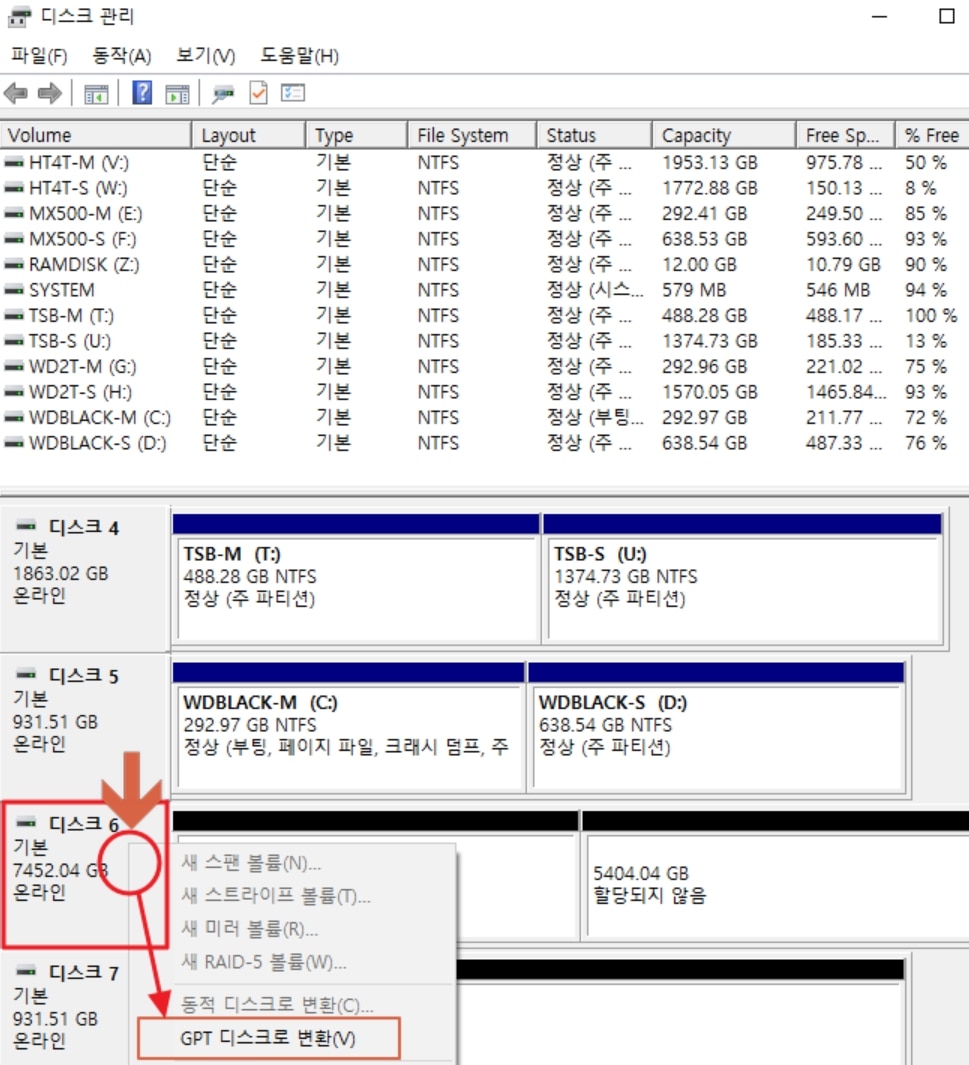969x1065 pixels.
Task: Click the Forward arrow in the toolbar
Action: pyautogui.click(x=49, y=94)
